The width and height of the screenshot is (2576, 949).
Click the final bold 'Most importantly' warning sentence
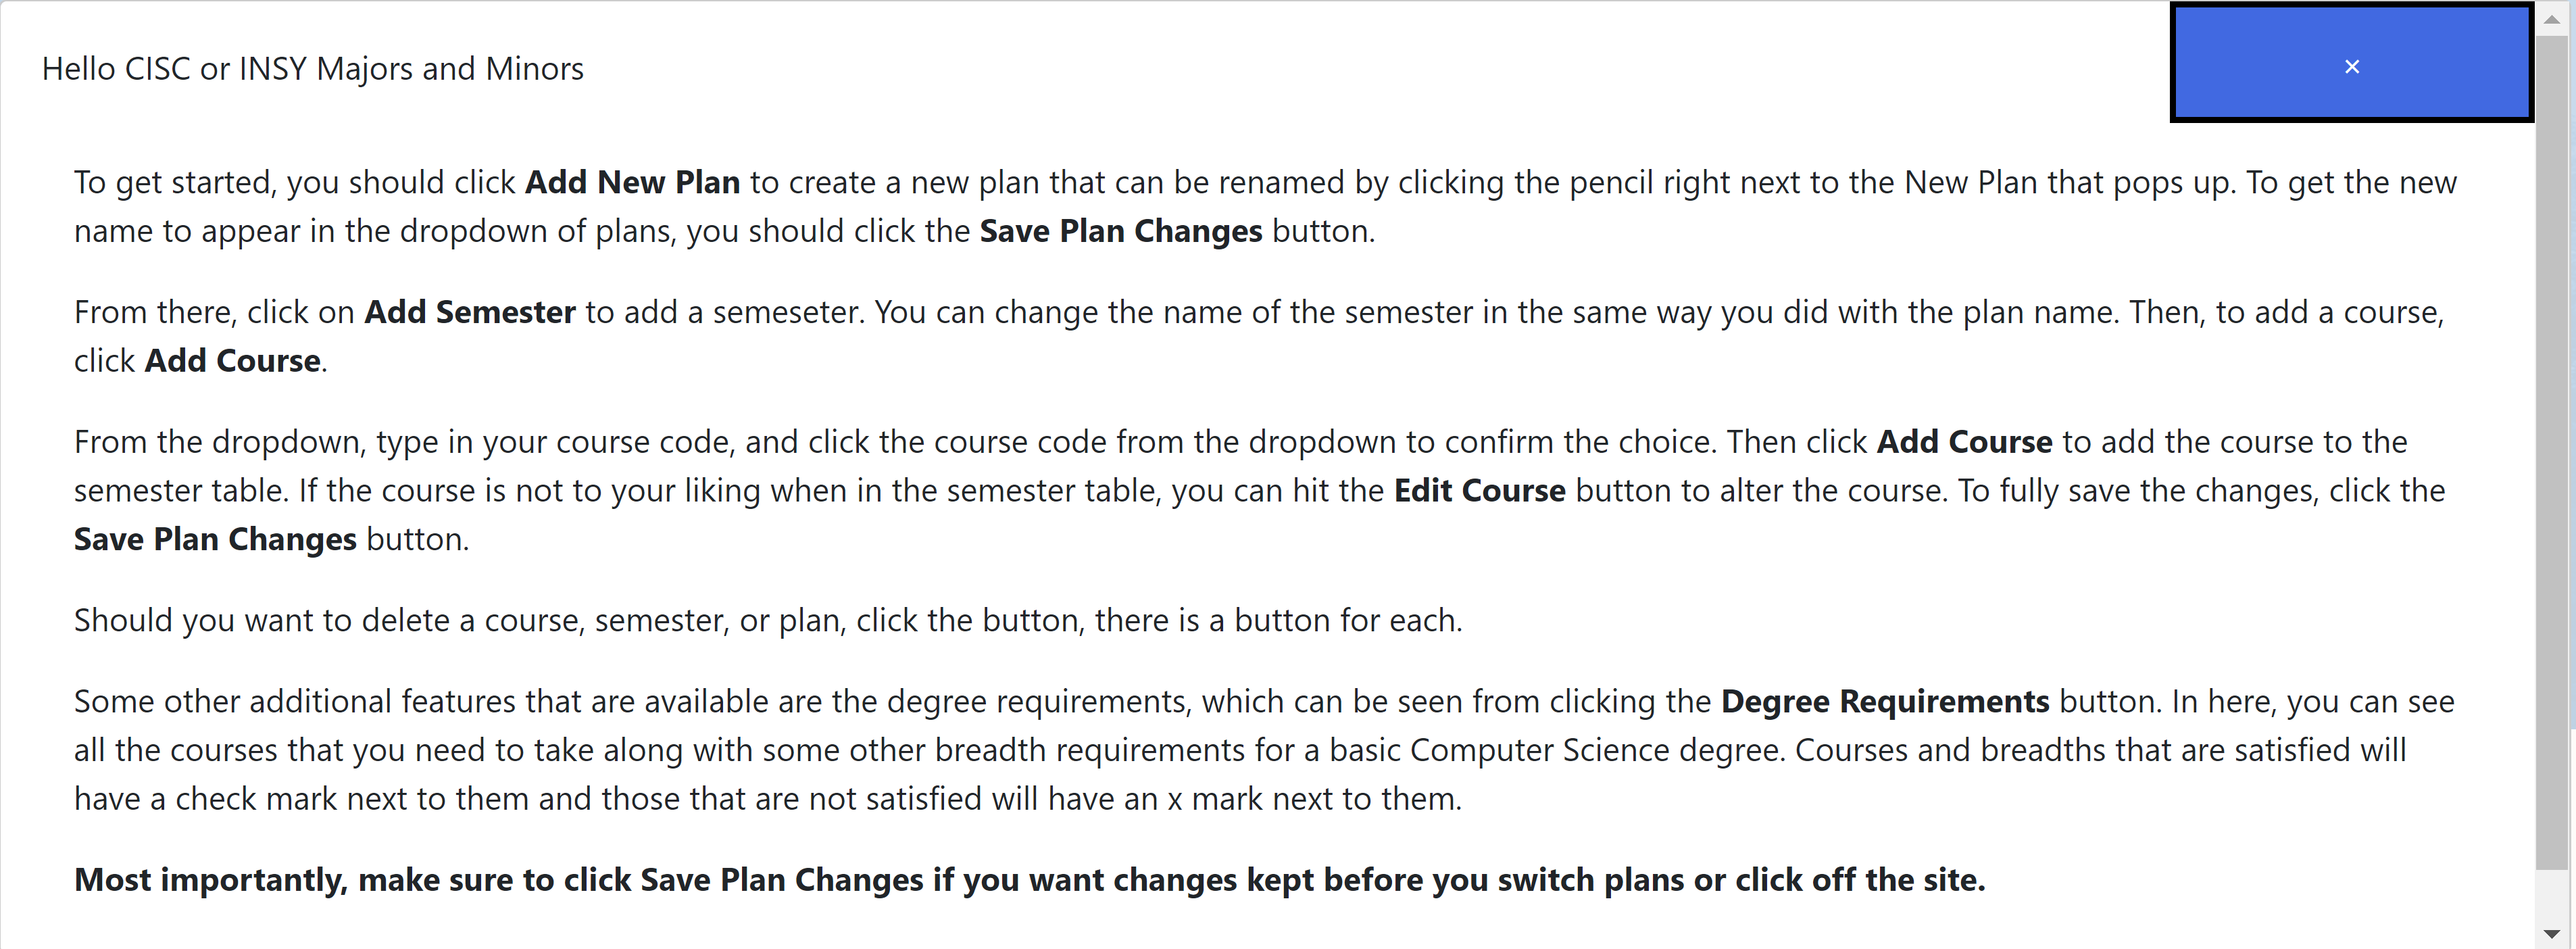1030,880
